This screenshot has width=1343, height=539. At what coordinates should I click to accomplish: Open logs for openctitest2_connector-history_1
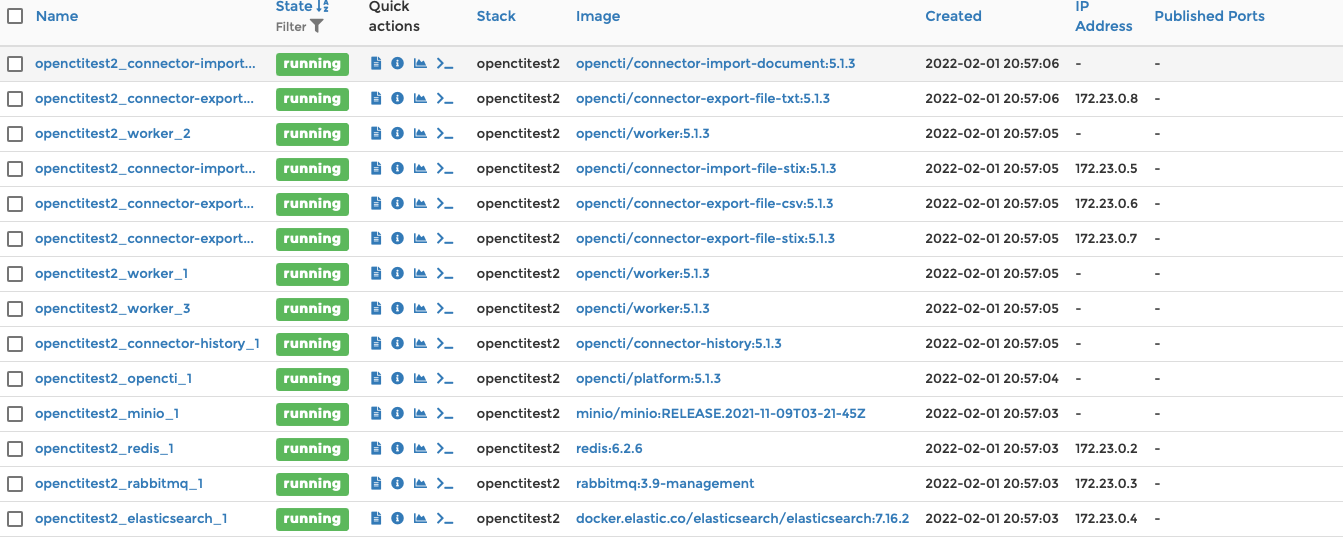[x=376, y=343]
